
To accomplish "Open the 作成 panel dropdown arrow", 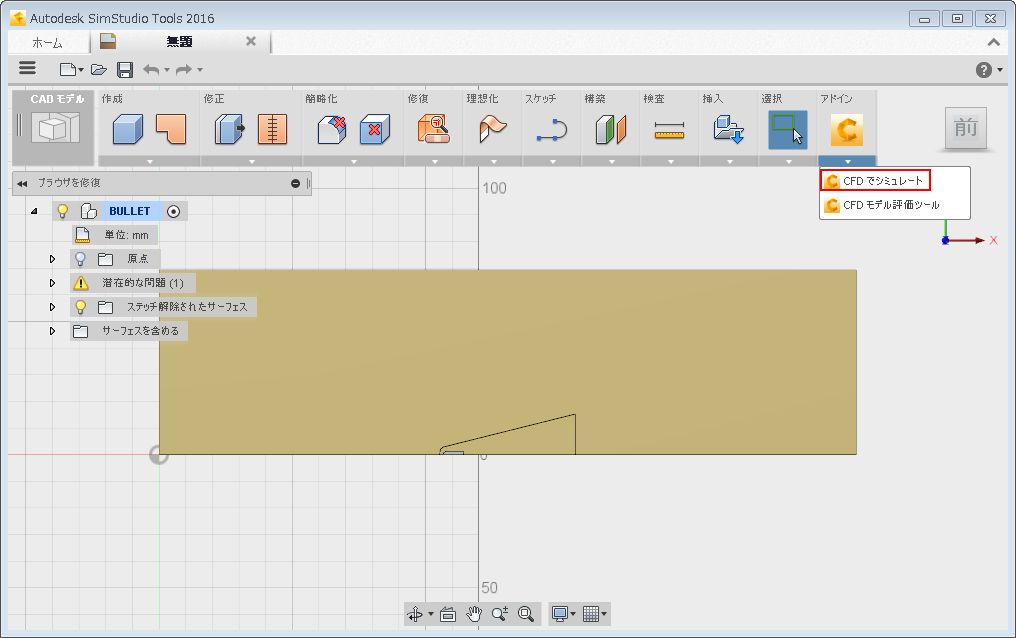I will tap(150, 161).
